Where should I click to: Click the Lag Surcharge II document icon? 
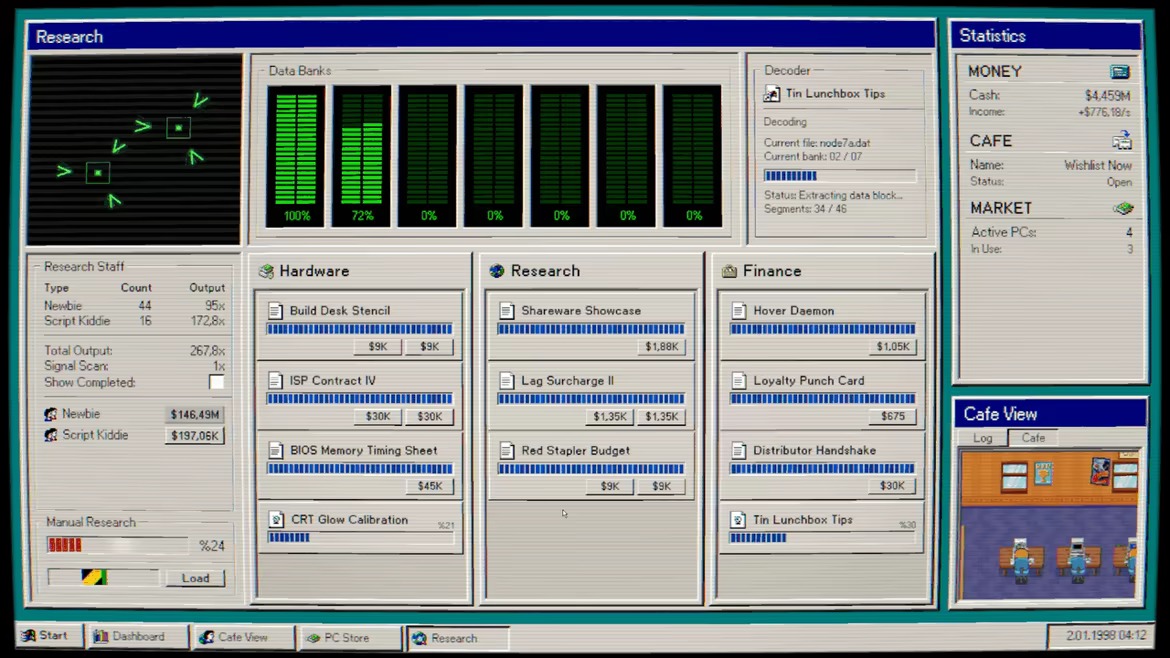point(507,380)
